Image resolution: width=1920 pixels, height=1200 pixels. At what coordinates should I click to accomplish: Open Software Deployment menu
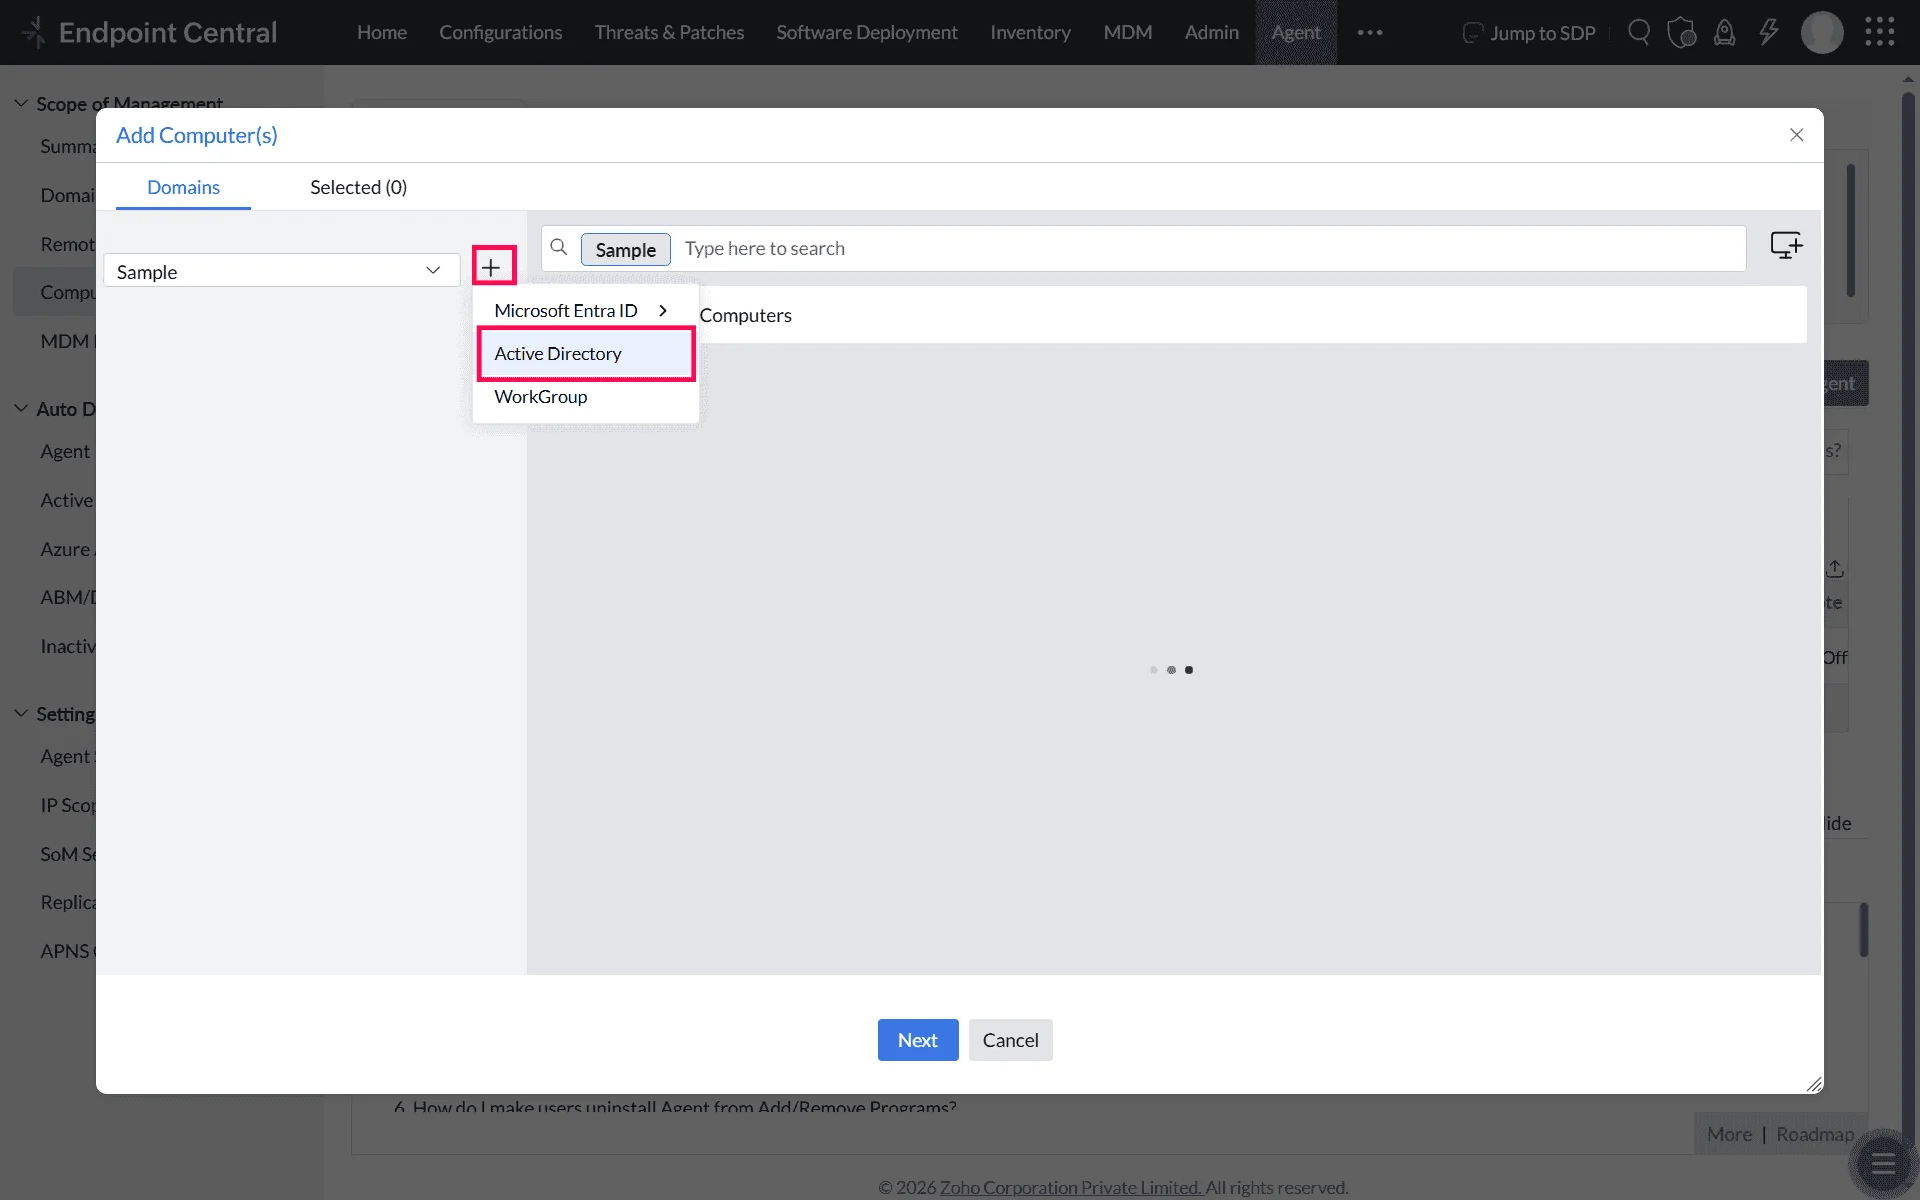(867, 32)
